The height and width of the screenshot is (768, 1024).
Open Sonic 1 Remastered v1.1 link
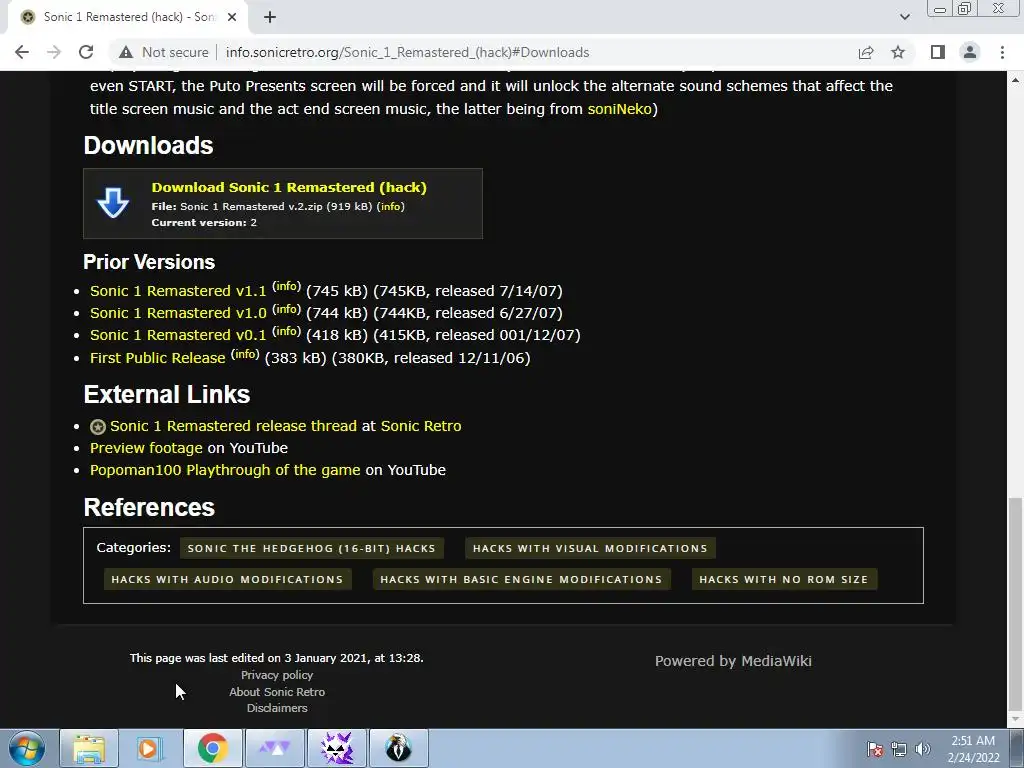tap(178, 291)
